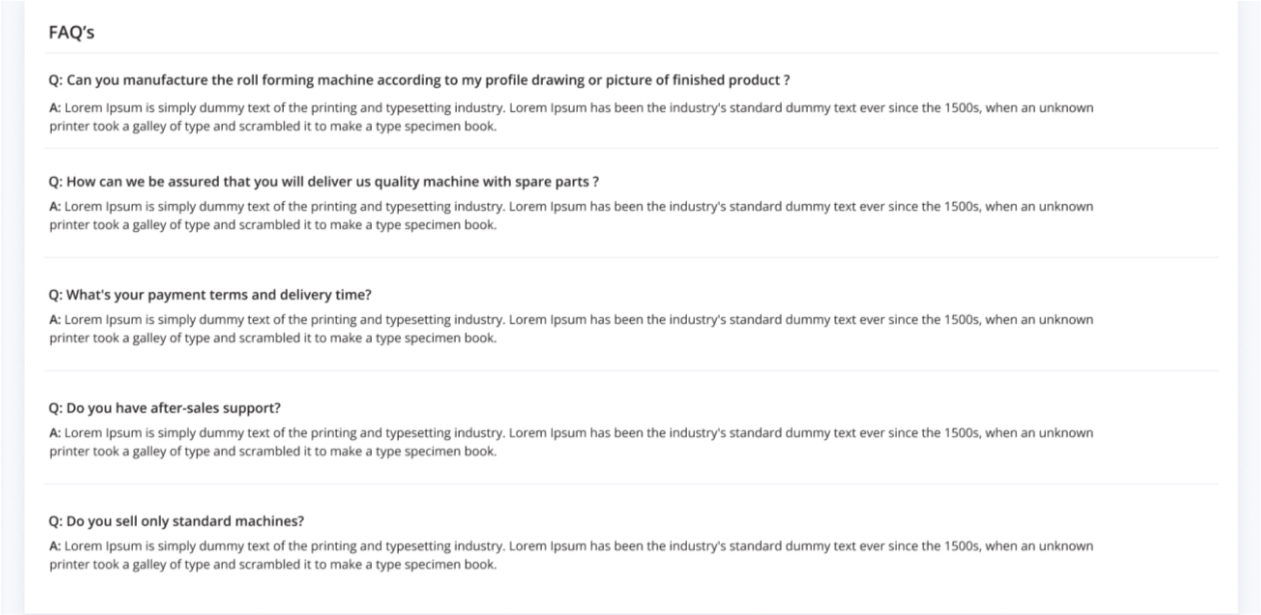
Task: Click the "Q:" prefix of the standard machines question
Action: click(56, 521)
